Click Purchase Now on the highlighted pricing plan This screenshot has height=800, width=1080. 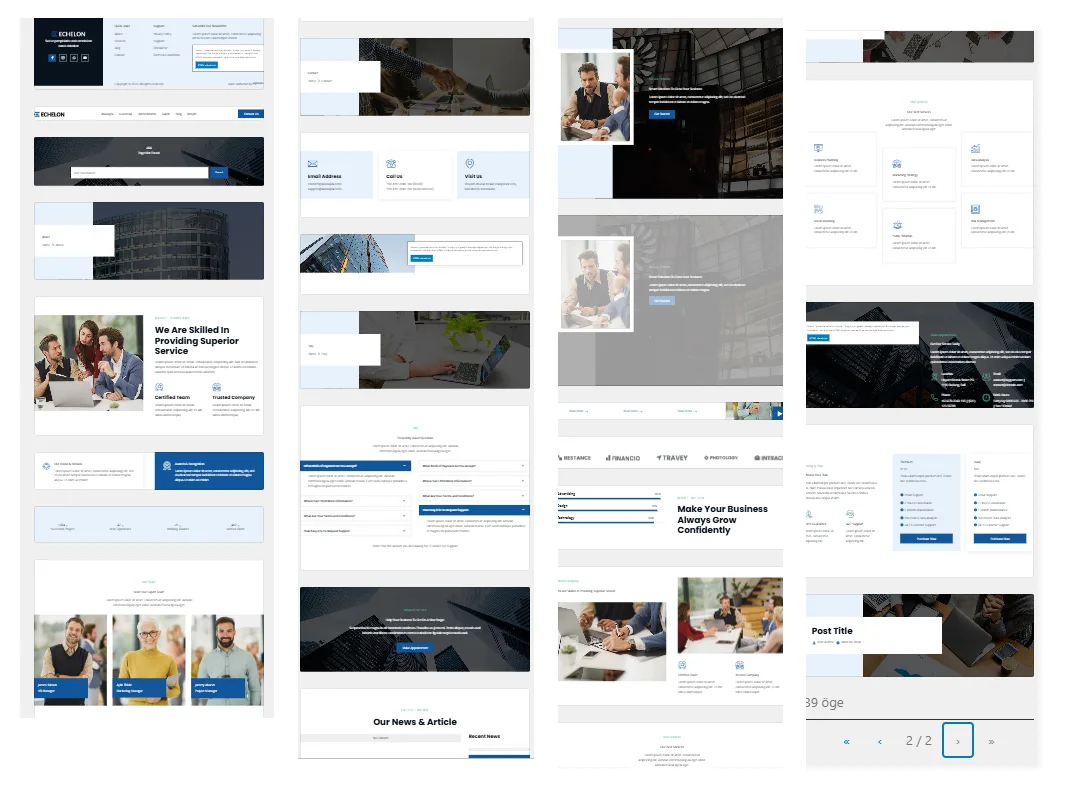coord(926,538)
